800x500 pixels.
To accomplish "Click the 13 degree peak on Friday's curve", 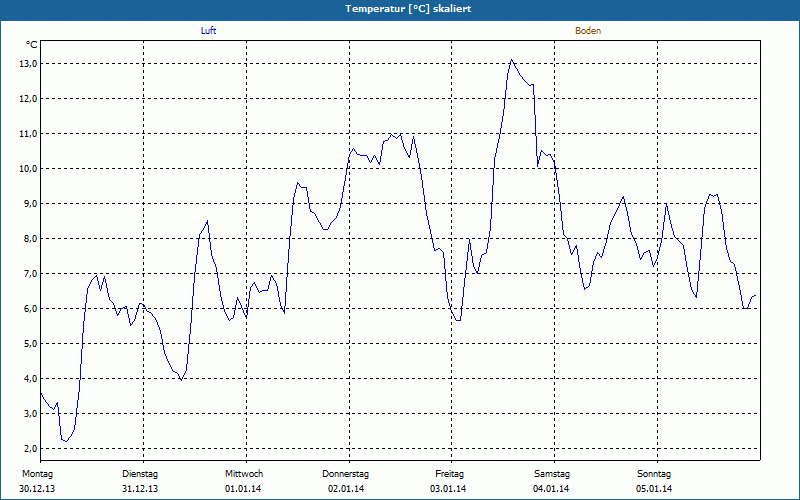I will (512, 60).
